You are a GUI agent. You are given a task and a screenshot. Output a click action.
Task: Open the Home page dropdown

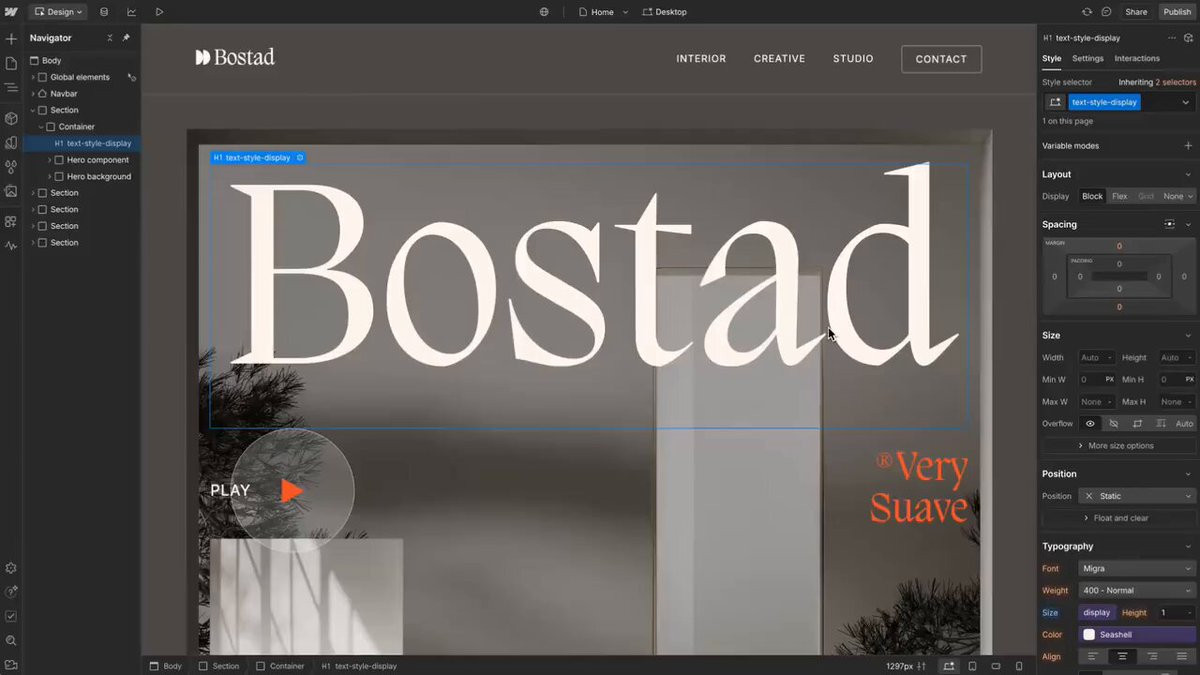[604, 12]
